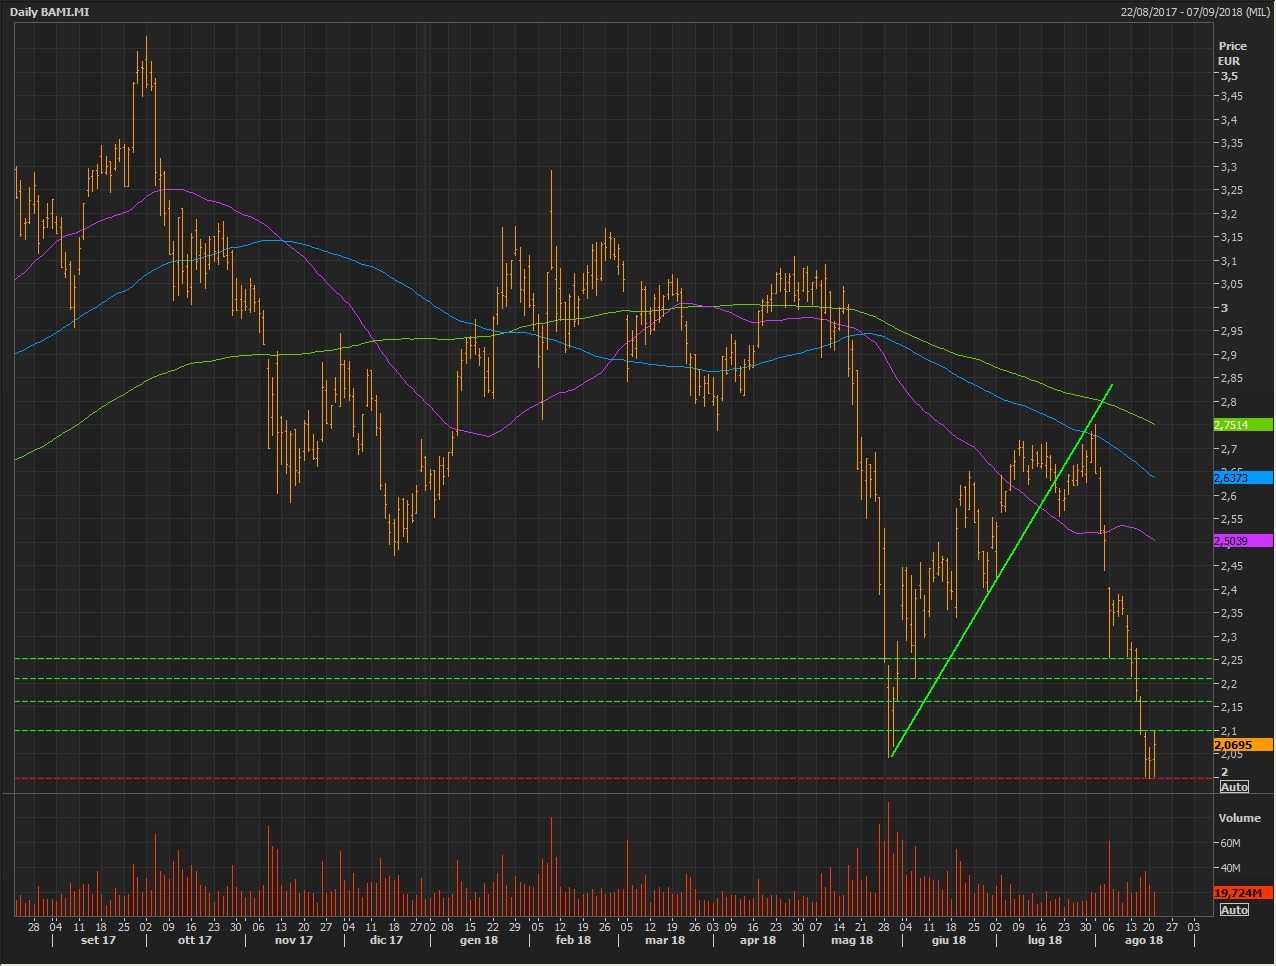Jump to gen 18 on the time axis

pos(478,940)
